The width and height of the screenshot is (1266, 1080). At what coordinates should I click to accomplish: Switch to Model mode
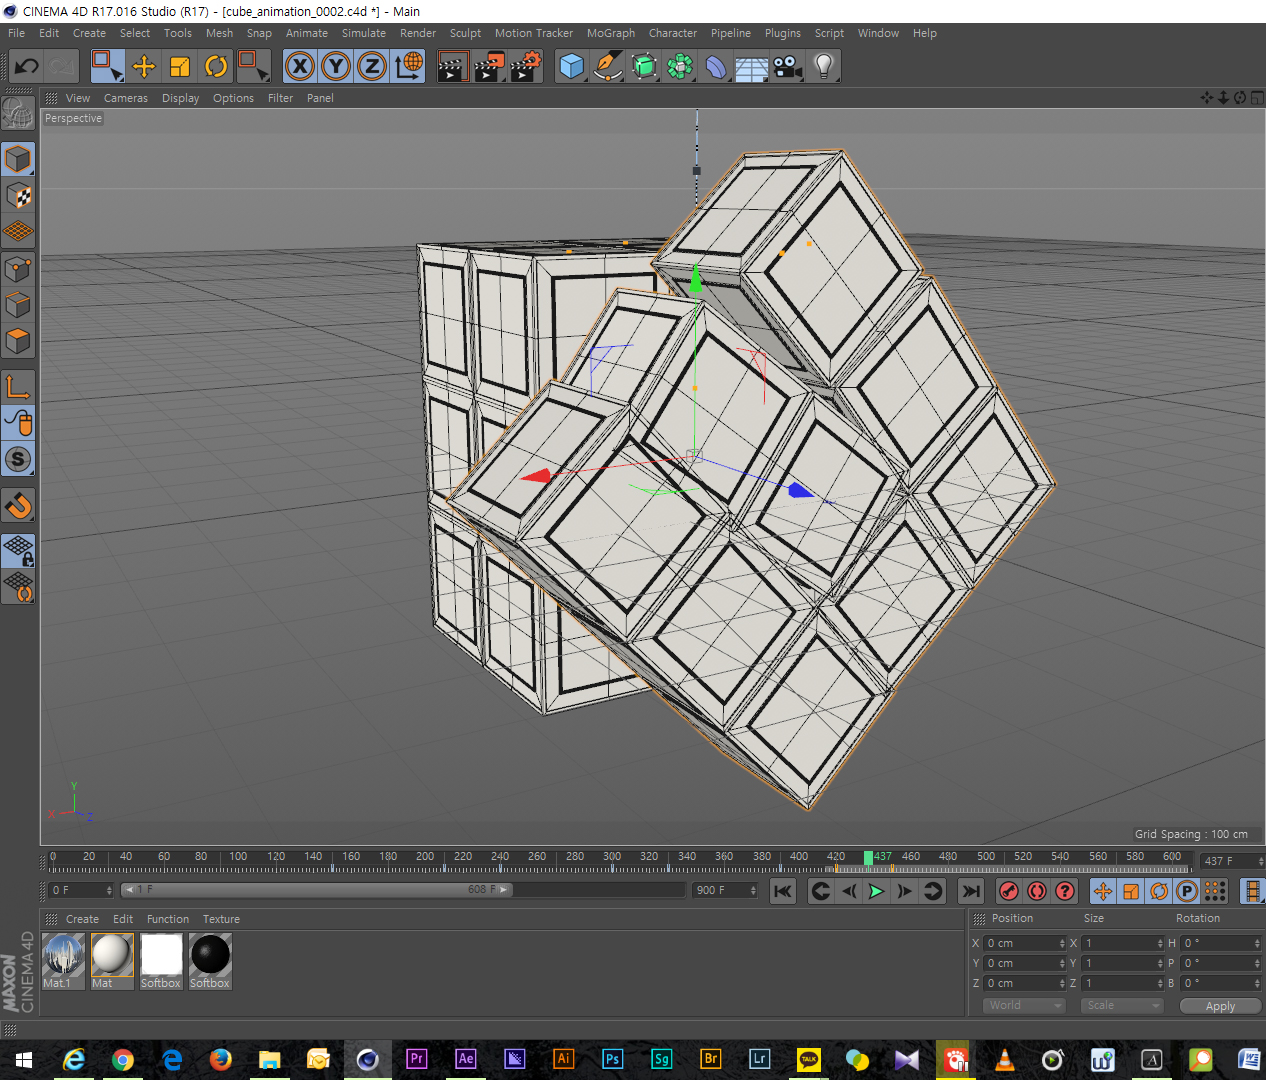[x=18, y=159]
